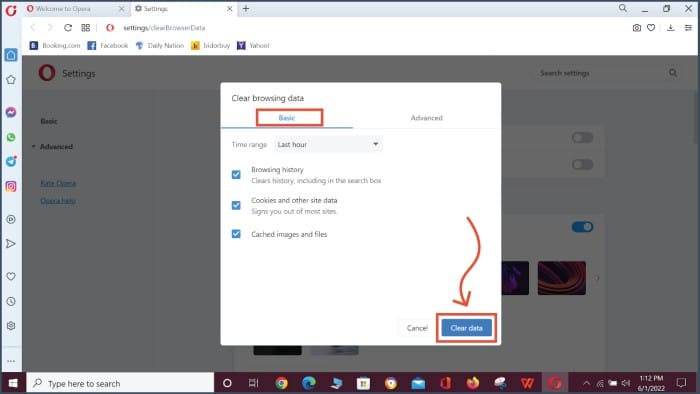Reload the page
Viewport: 700px width, 394px height.
[68, 28]
